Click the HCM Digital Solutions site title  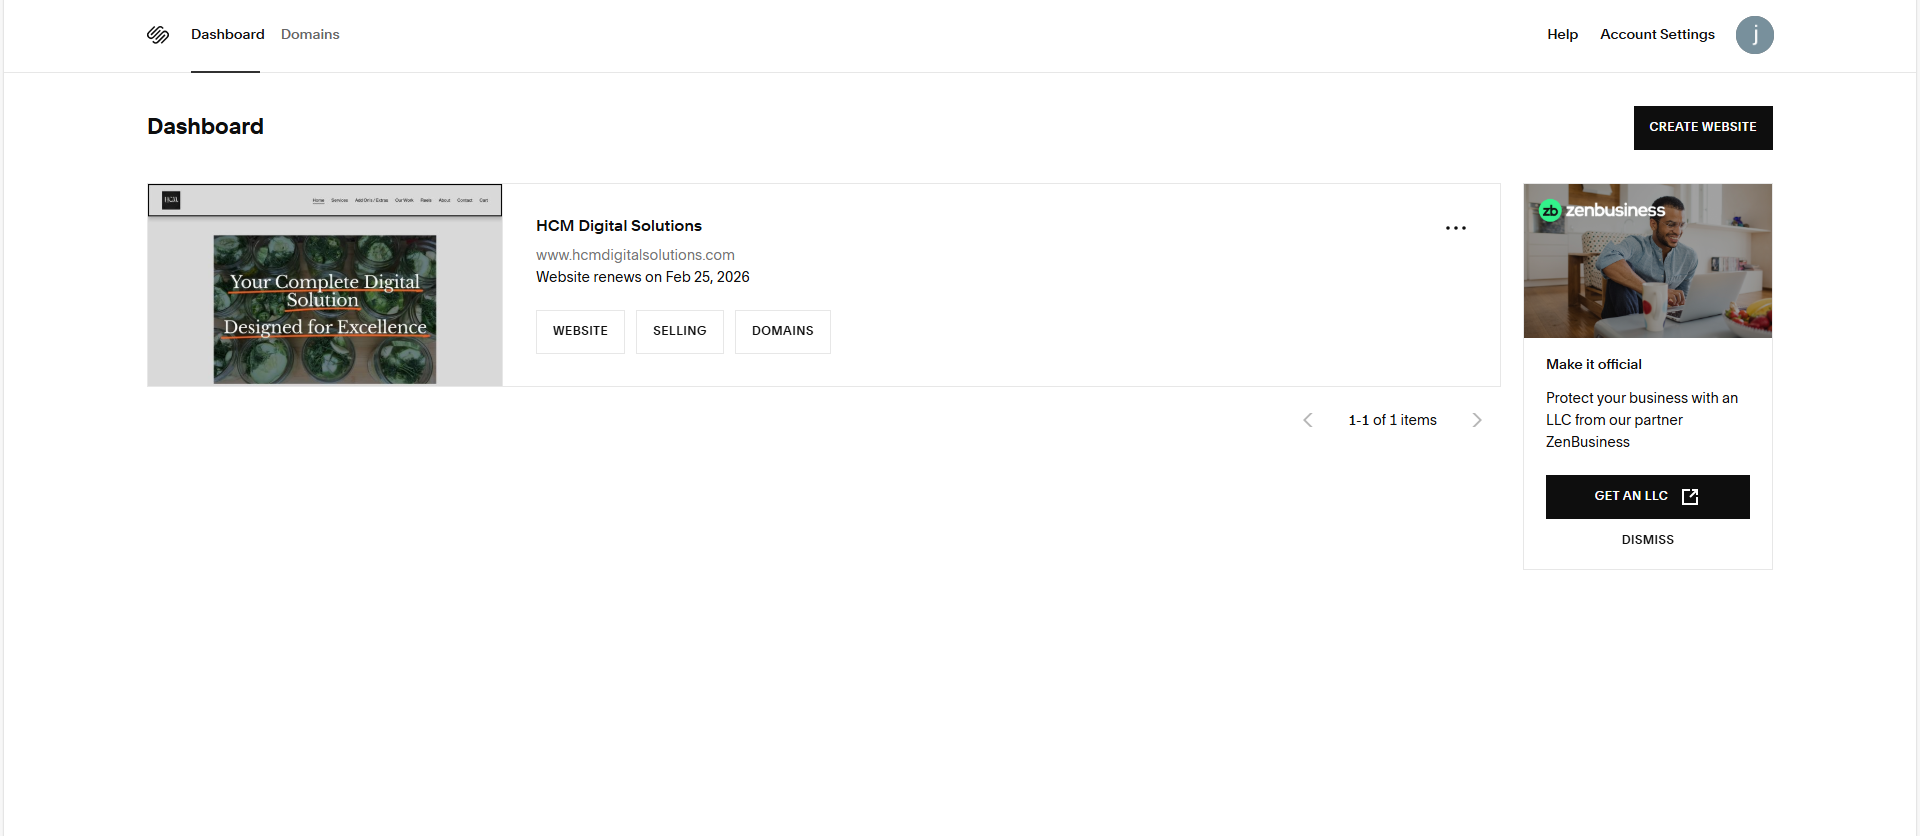pos(619,226)
